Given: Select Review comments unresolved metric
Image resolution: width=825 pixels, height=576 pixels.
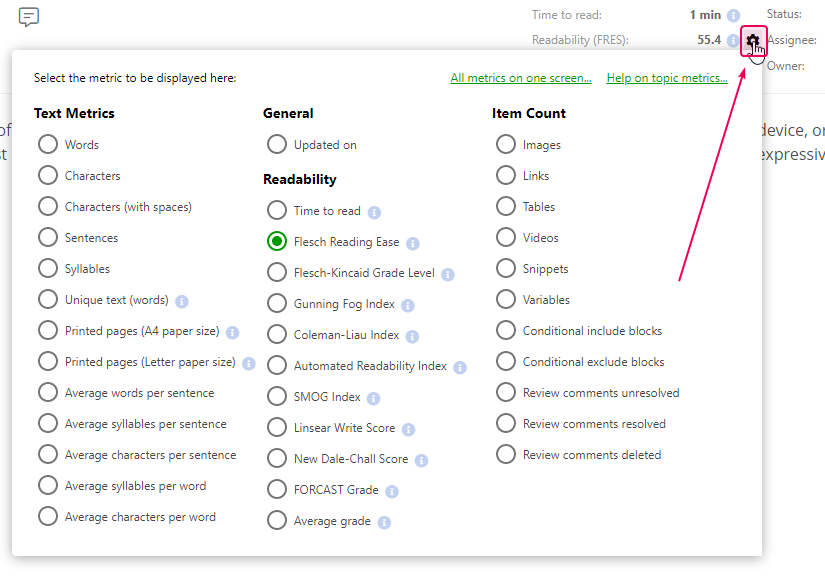Looking at the screenshot, I should (505, 392).
